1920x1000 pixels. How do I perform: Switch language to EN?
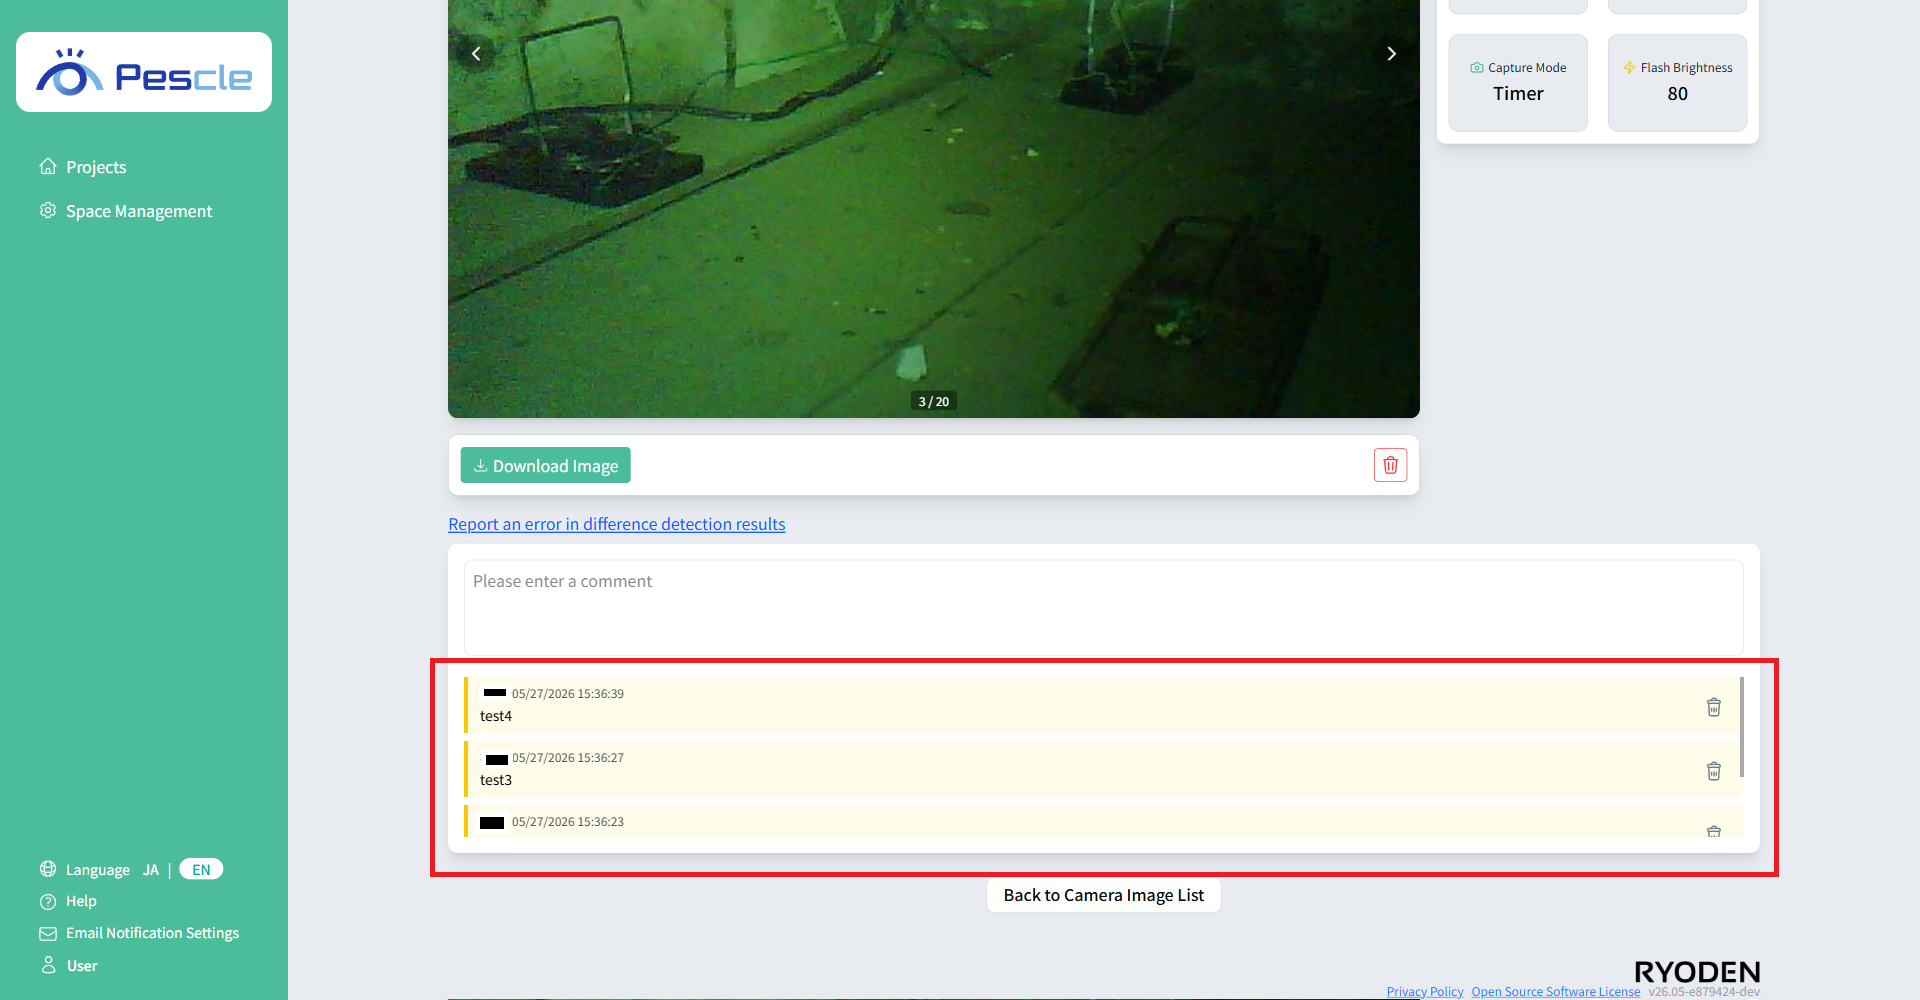coord(201,870)
